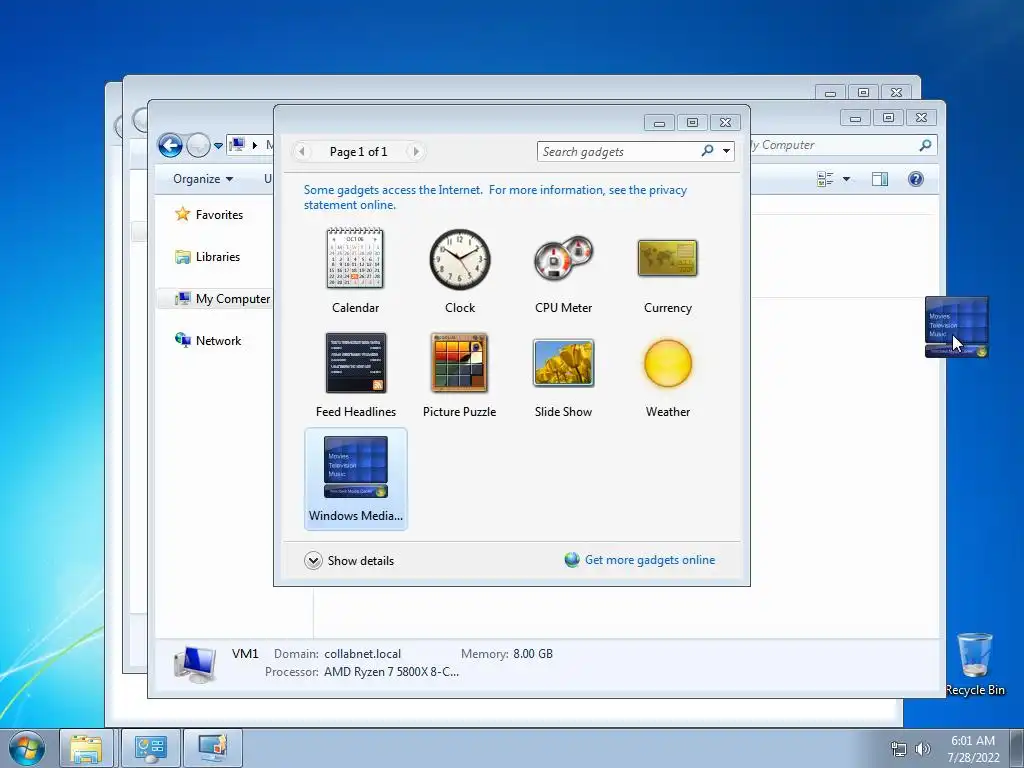Minimize the gadget gallery window
1024x768 pixels.
coord(660,123)
